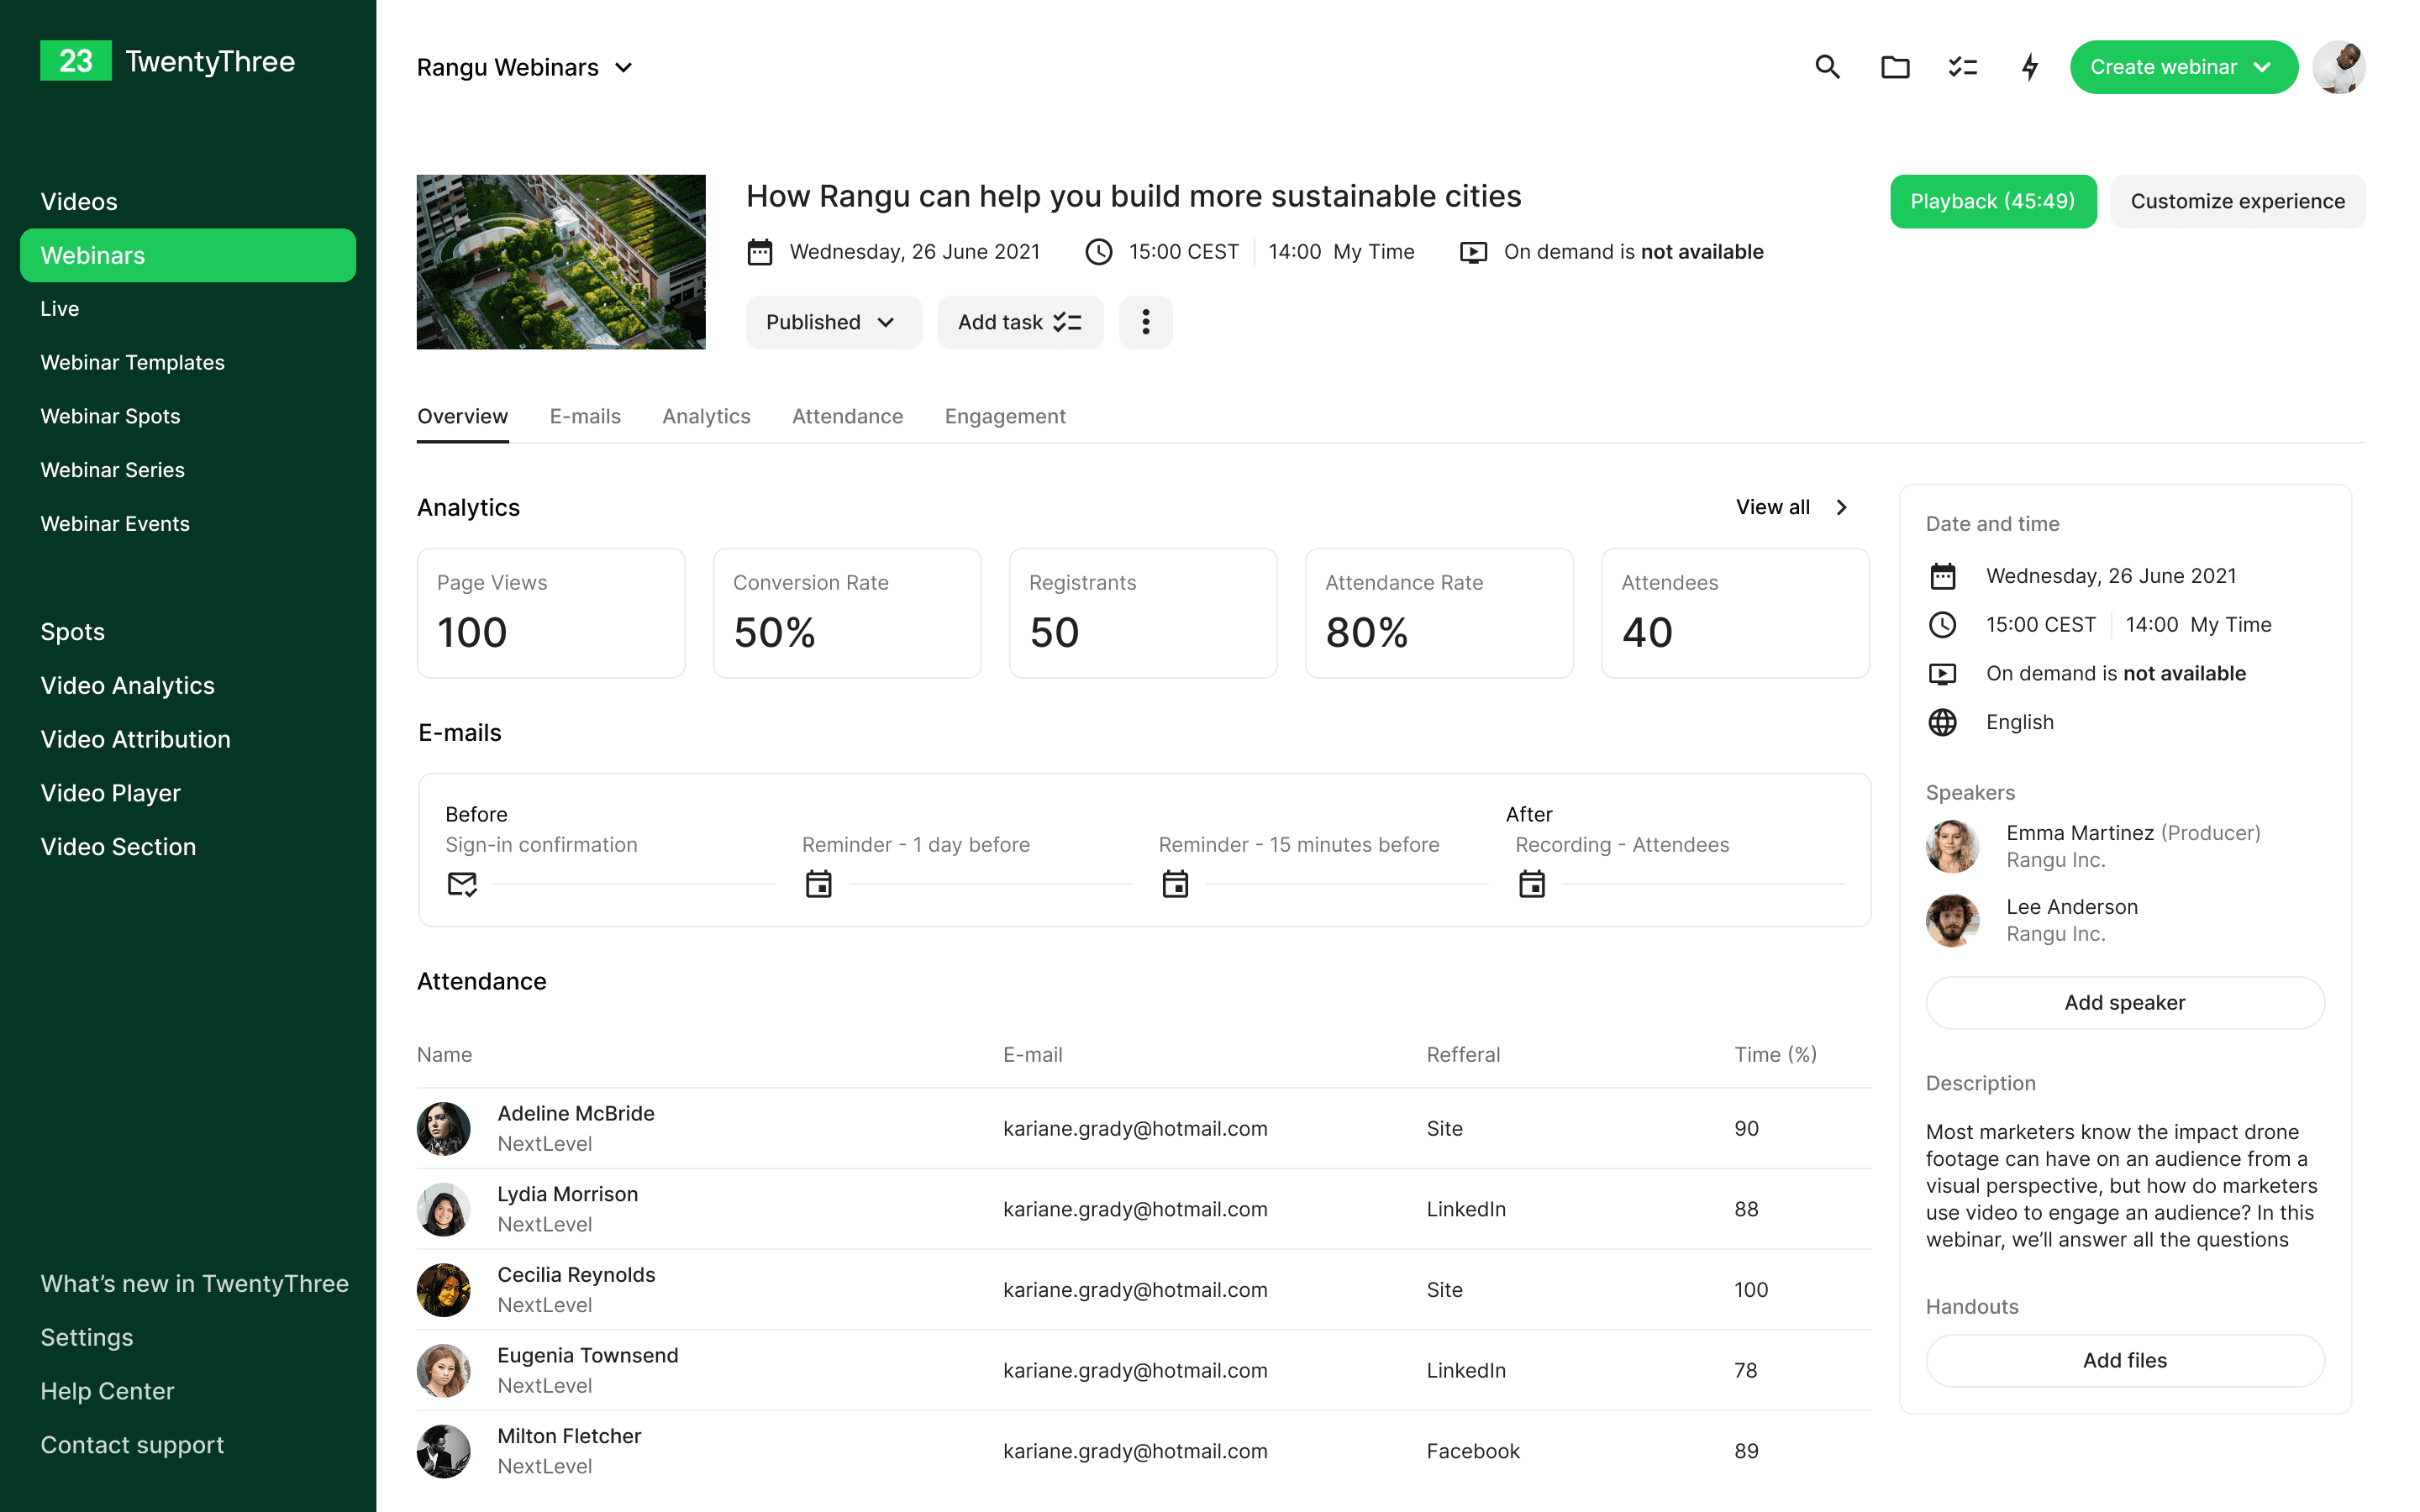This screenshot has width=2420, height=1512.
Task: Open Webinar Templates in the sidebar
Action: point(133,363)
